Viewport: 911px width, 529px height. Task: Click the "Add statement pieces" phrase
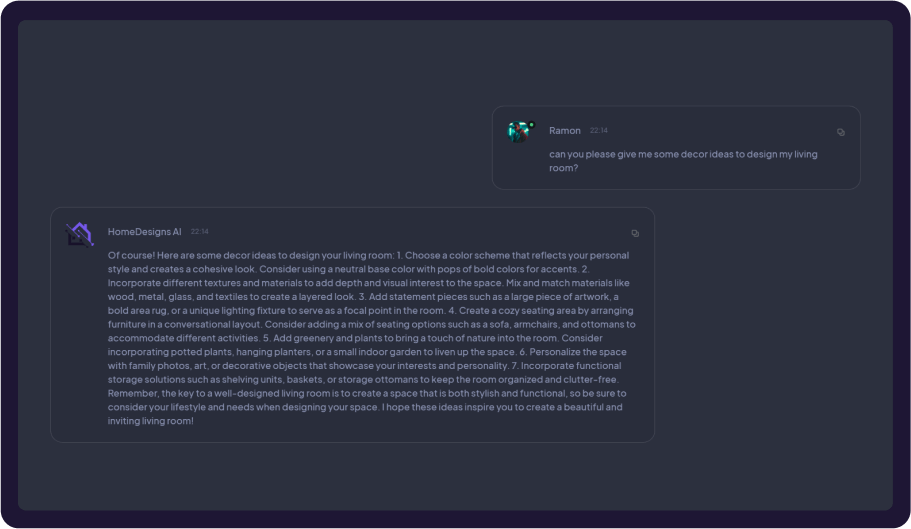pos(417,297)
